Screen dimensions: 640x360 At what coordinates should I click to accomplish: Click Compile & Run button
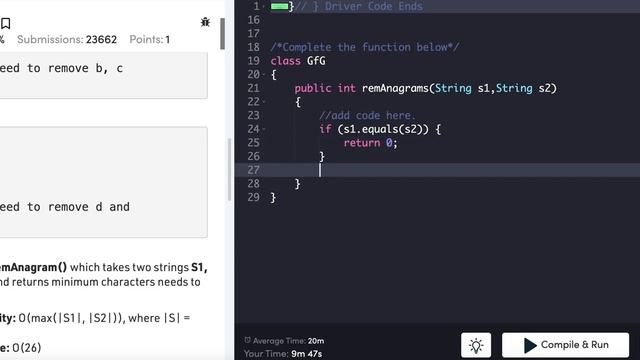pyautogui.click(x=565, y=345)
